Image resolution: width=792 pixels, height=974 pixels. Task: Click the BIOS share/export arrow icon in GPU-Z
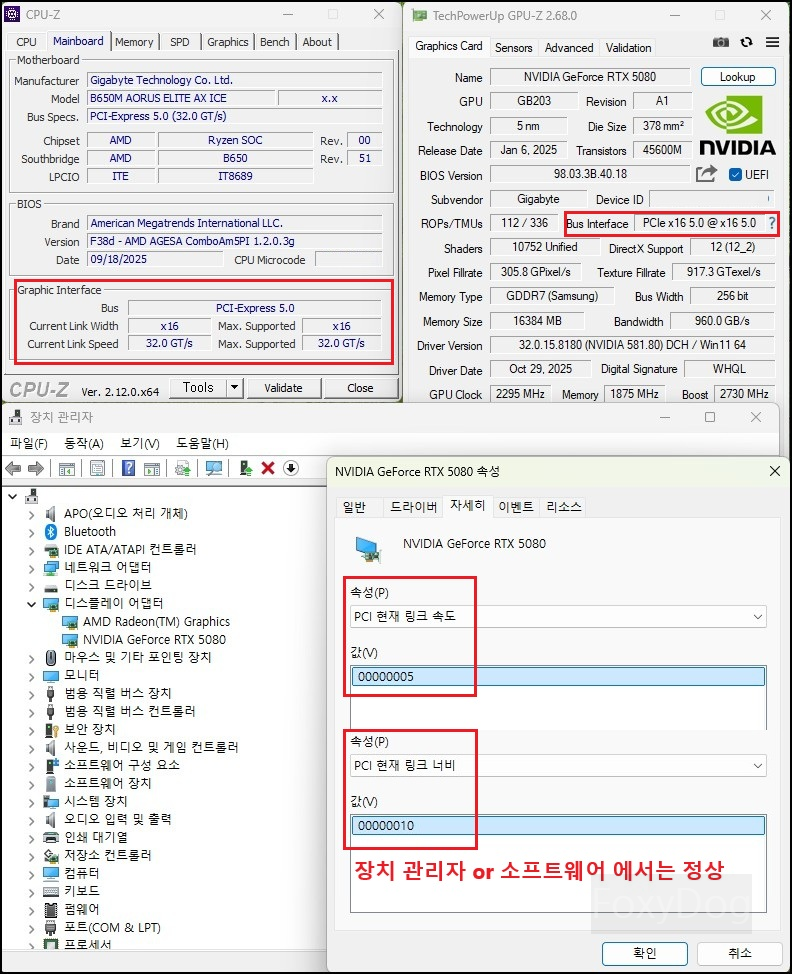pyautogui.click(x=706, y=174)
